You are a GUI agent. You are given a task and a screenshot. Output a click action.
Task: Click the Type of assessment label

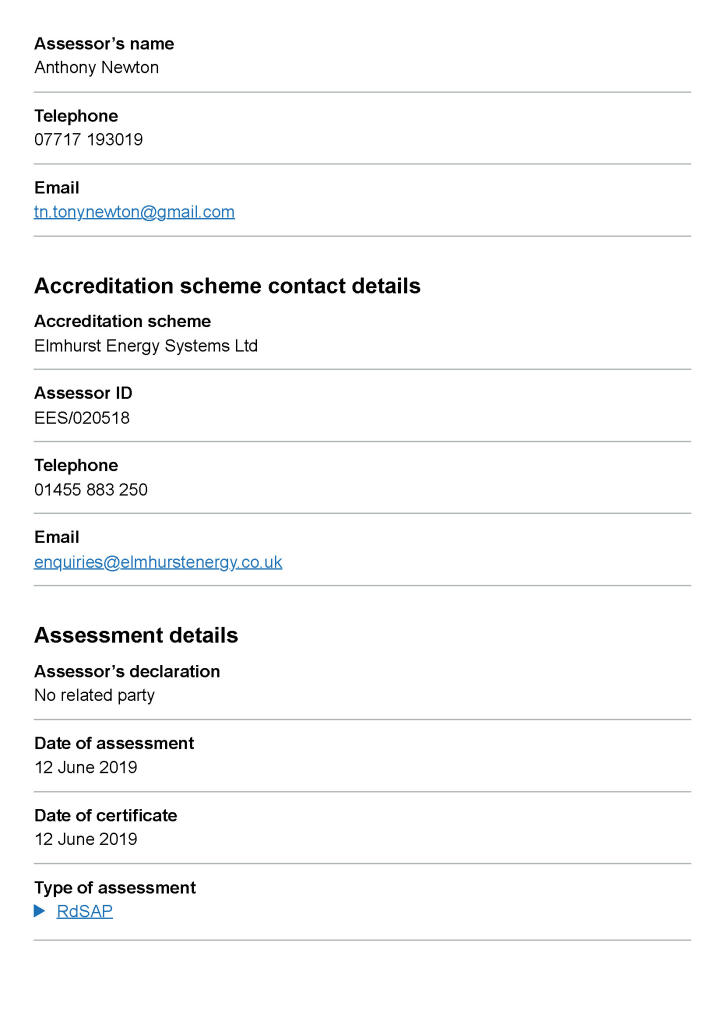click(x=115, y=888)
